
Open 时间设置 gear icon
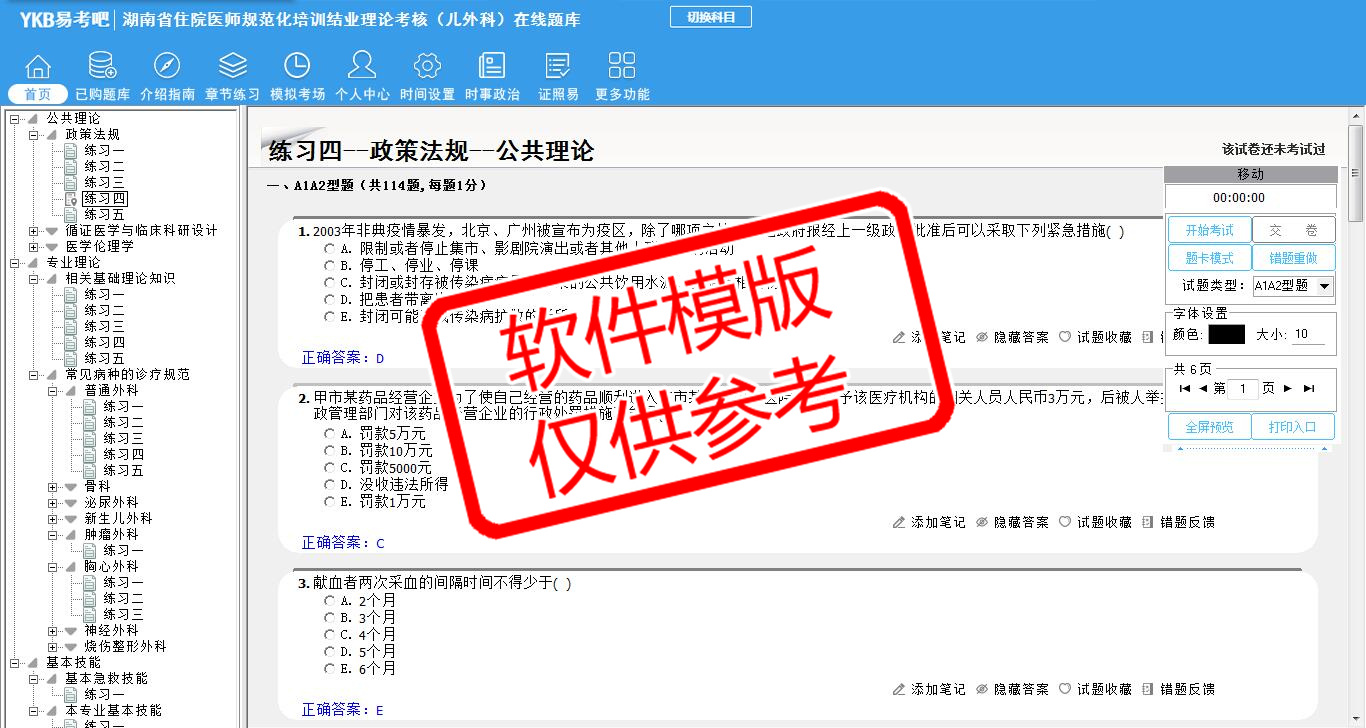click(427, 67)
